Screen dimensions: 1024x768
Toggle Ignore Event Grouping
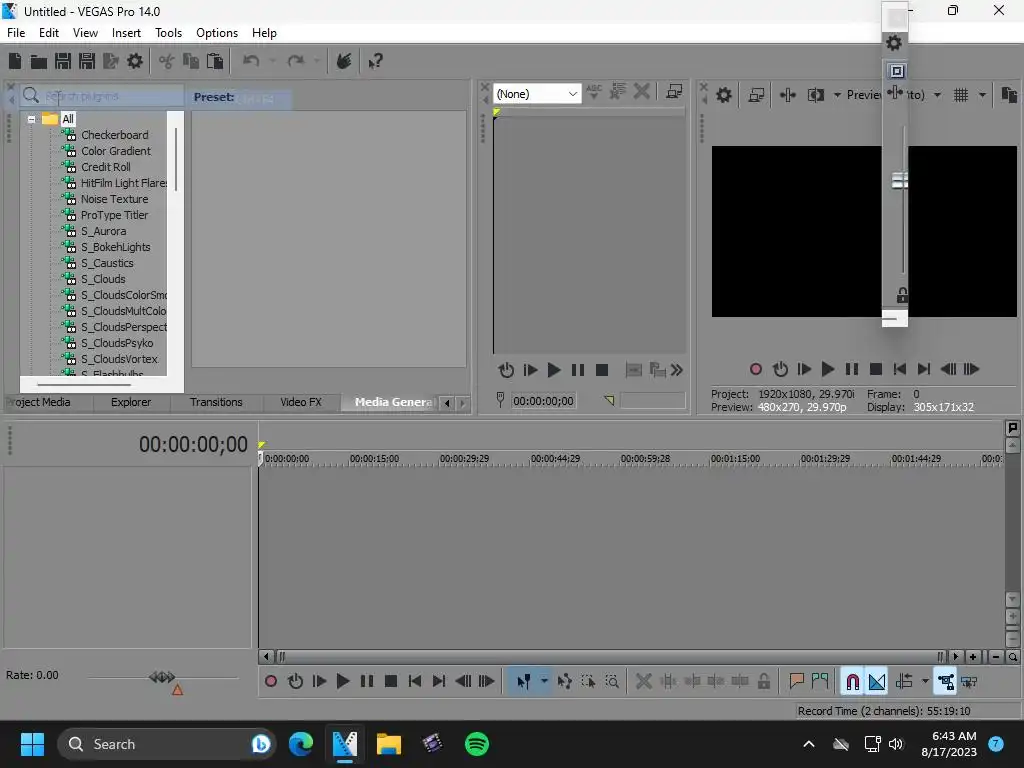[x=969, y=682]
